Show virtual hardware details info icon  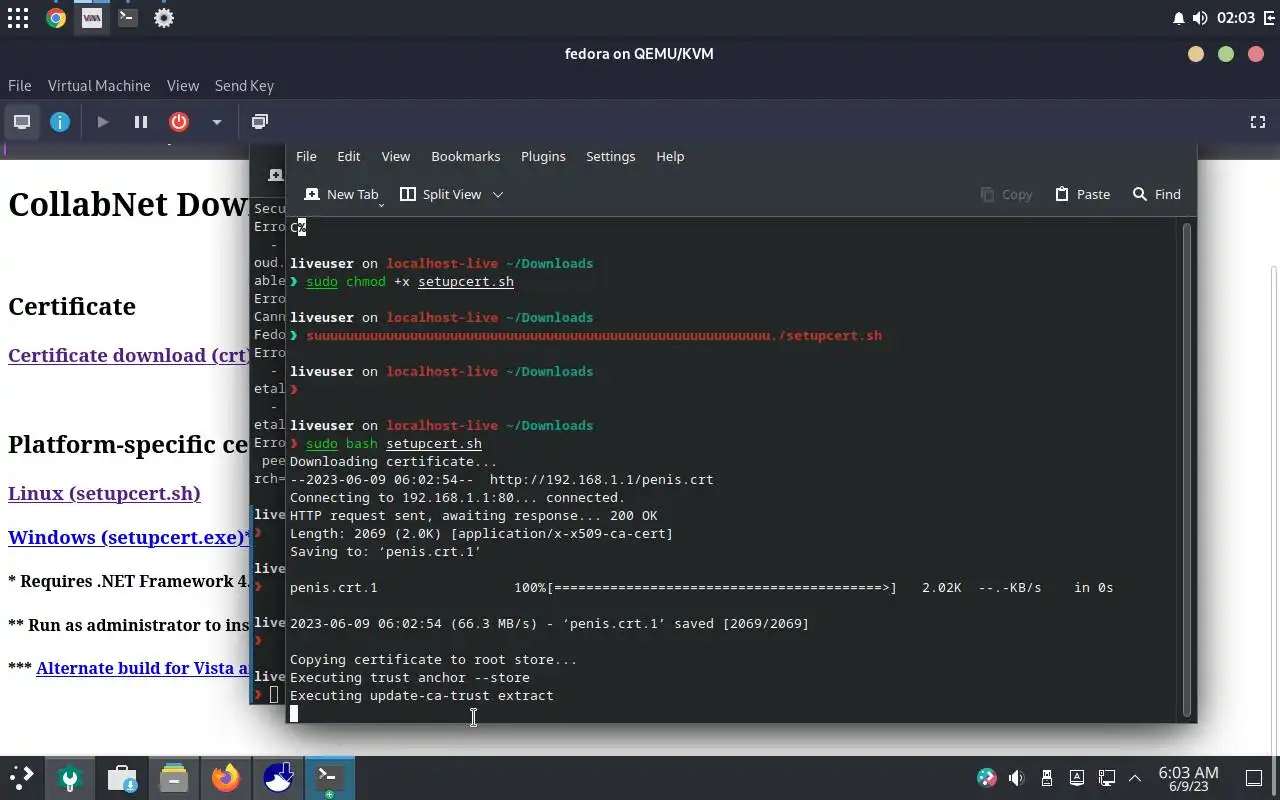click(60, 122)
